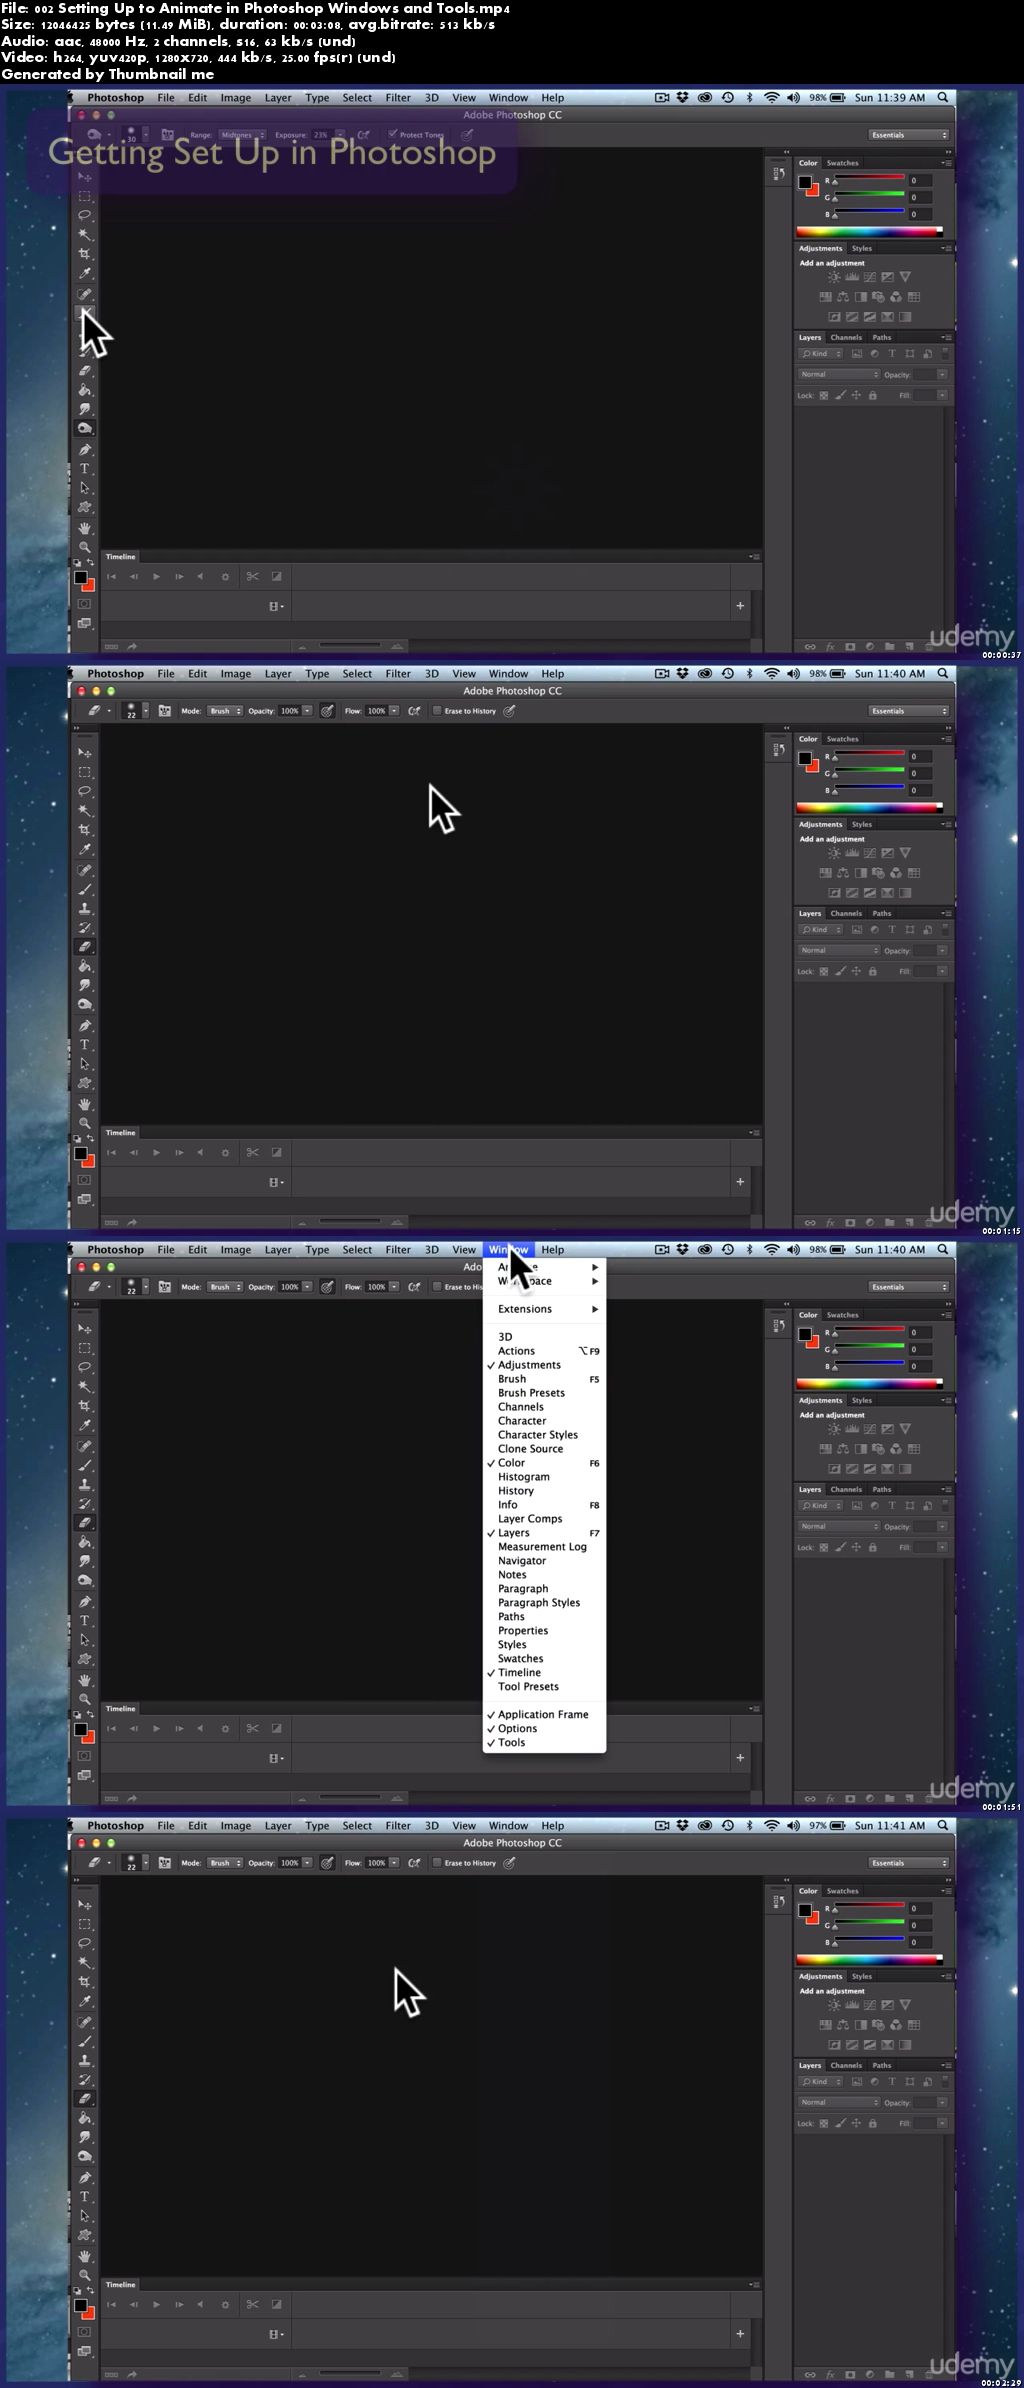Image resolution: width=1024 pixels, height=2388 pixels.
Task: Click scissors split icon in 00:01:15 frame timeline
Action: [x=252, y=1152]
